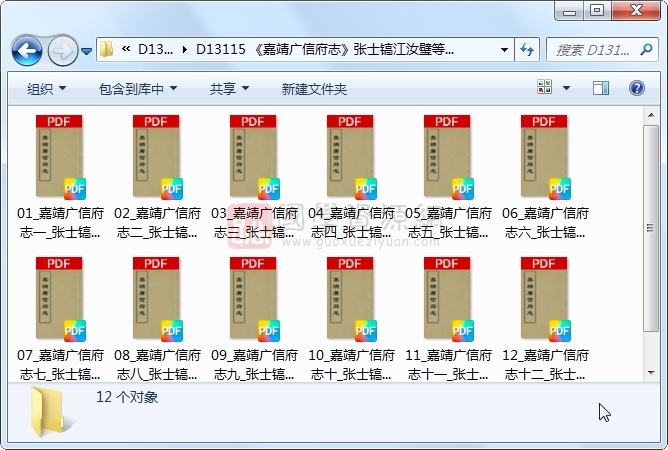Change view with the view icon
Viewport: 668px width, 450px height.
544,87
